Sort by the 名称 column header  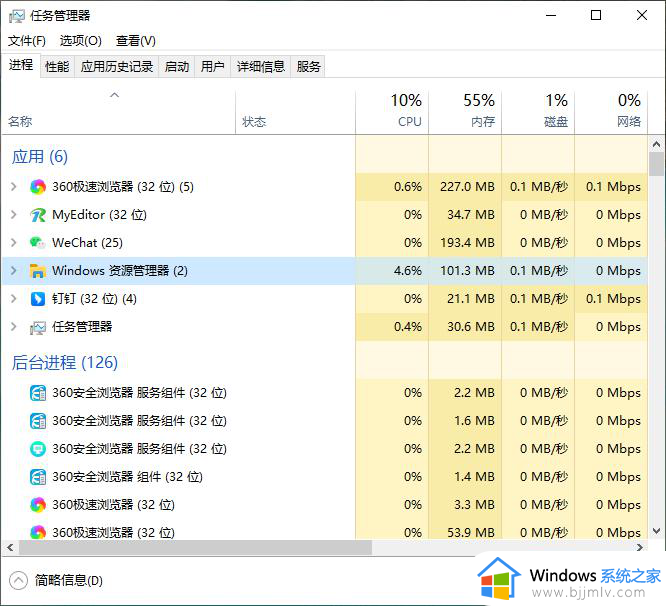point(119,113)
